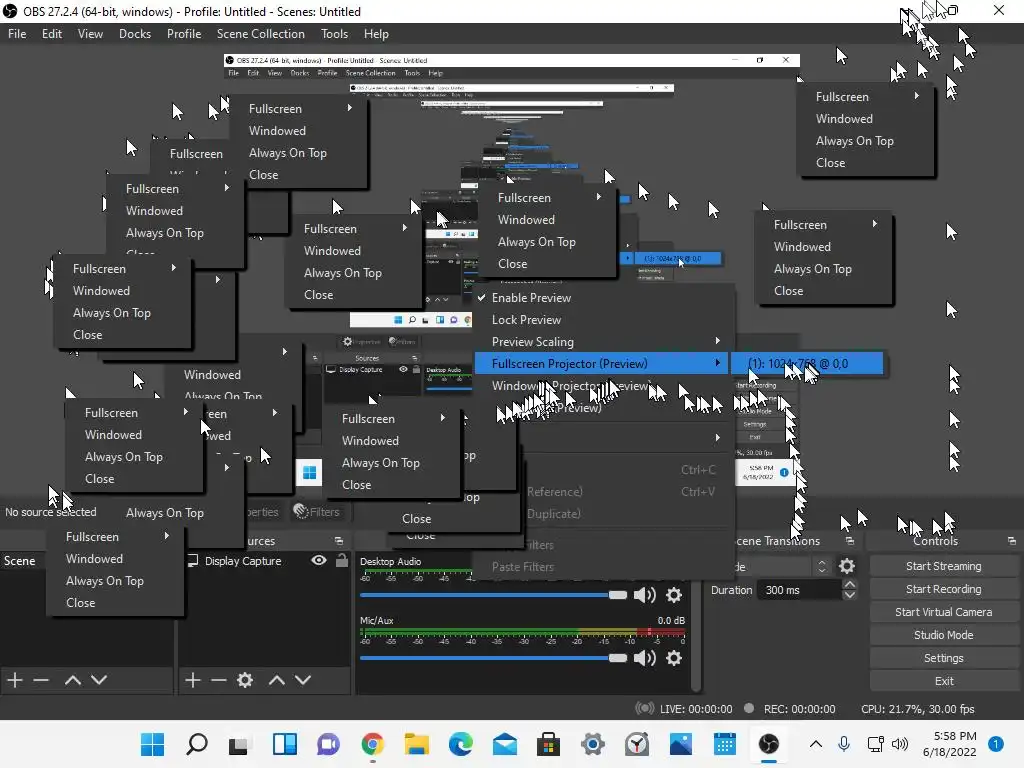Move the scene up with the Scenes up arrow

[x=72, y=680]
